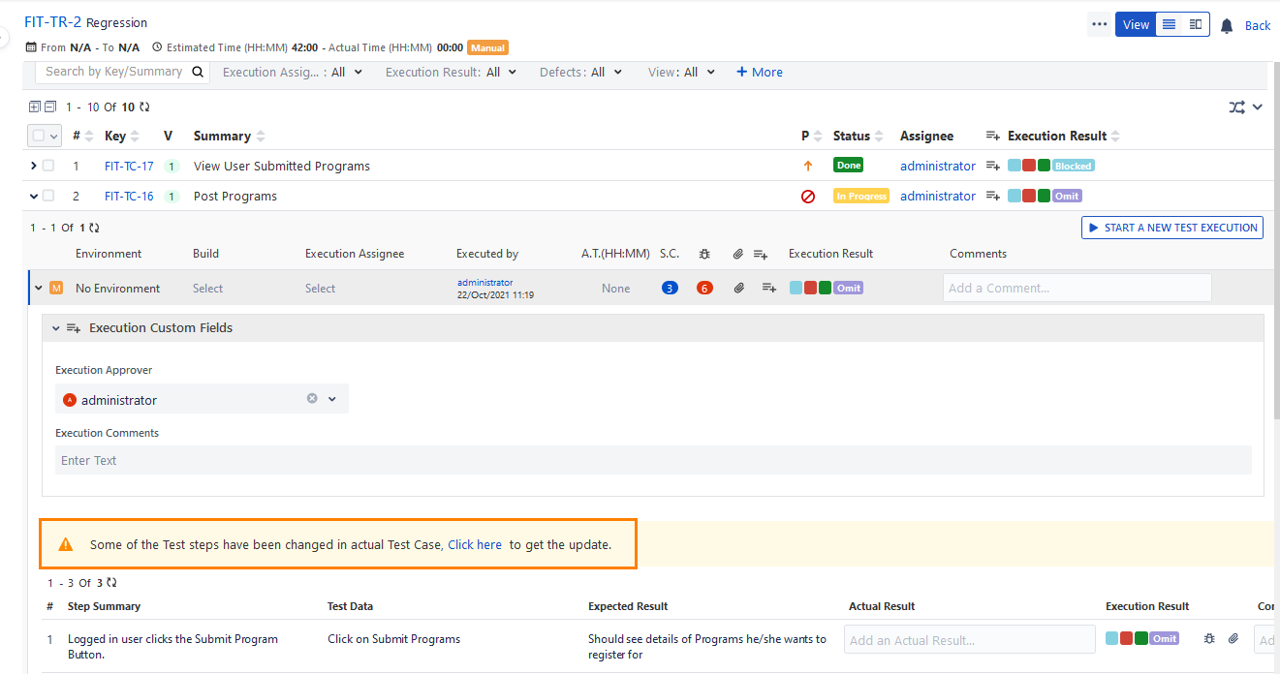Click the + More filters option

pyautogui.click(x=759, y=72)
